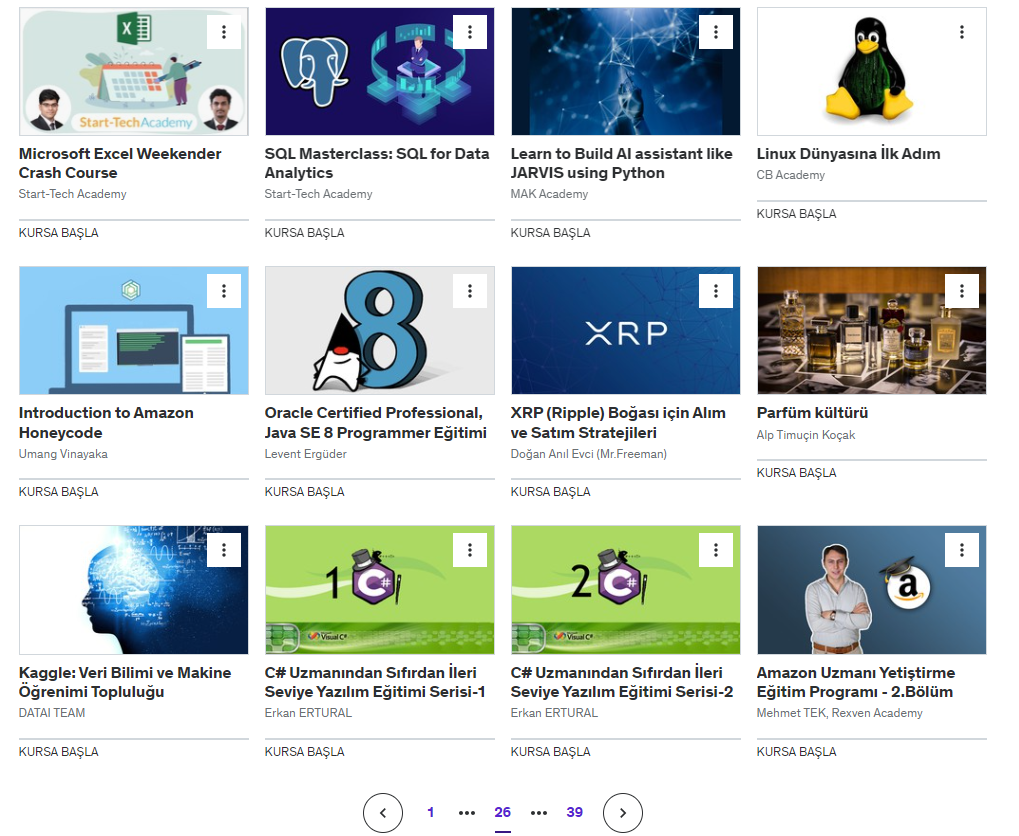Screen dimensions: 1019x836
Task: Click instructor name DATAI TEAM
Action: click(x=52, y=713)
